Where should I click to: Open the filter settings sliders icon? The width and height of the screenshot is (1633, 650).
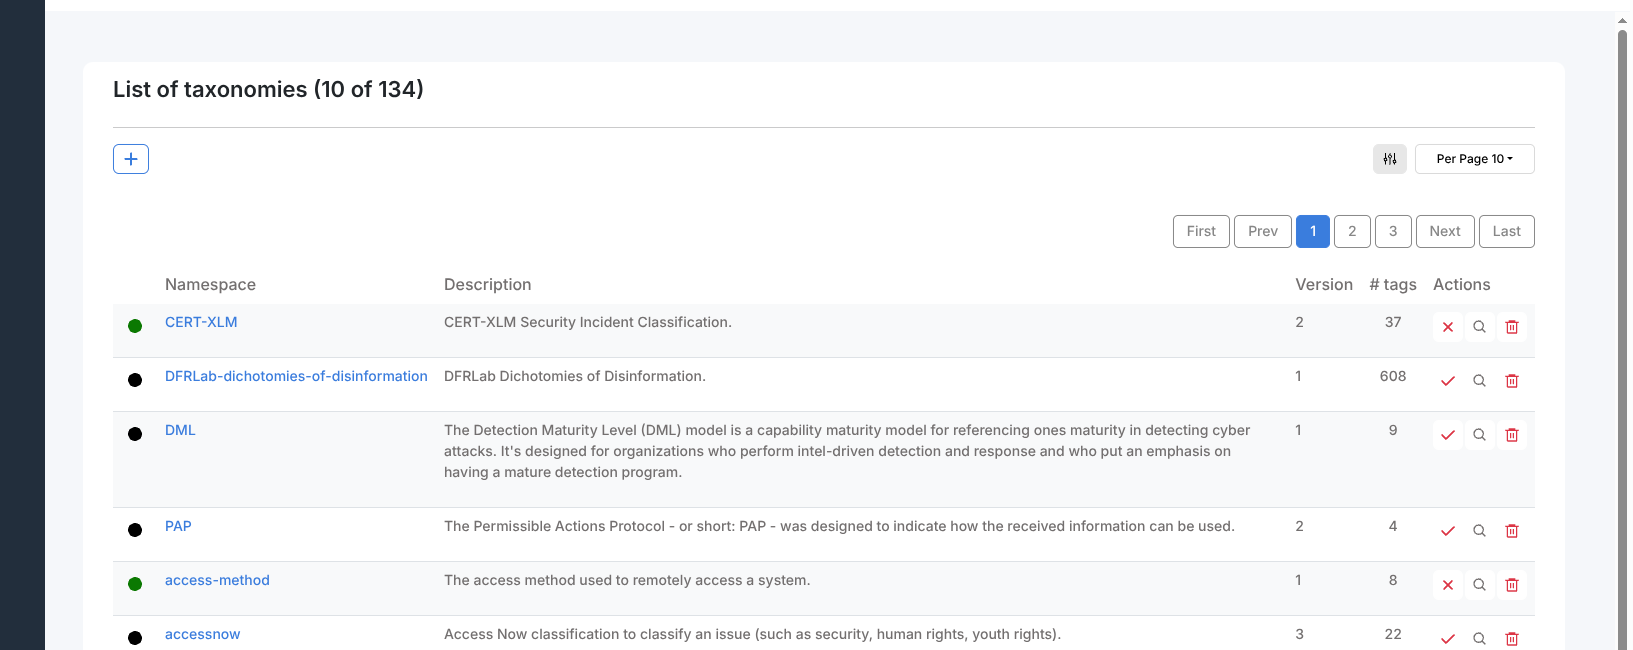pos(1390,159)
